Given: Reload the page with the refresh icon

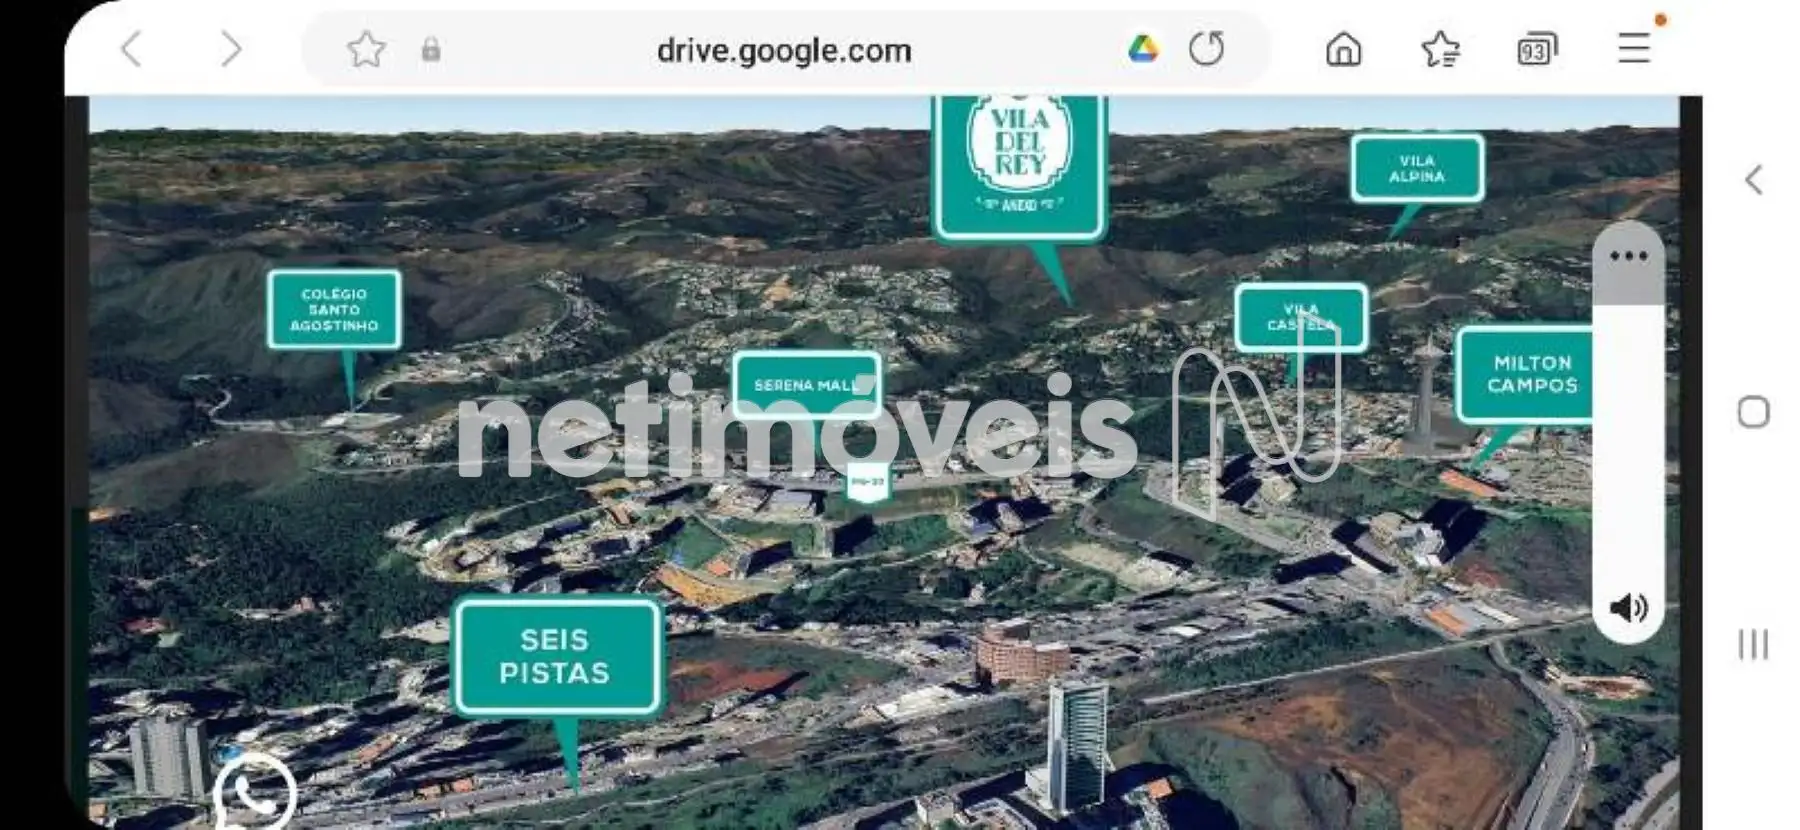Looking at the screenshot, I should 1207,48.
